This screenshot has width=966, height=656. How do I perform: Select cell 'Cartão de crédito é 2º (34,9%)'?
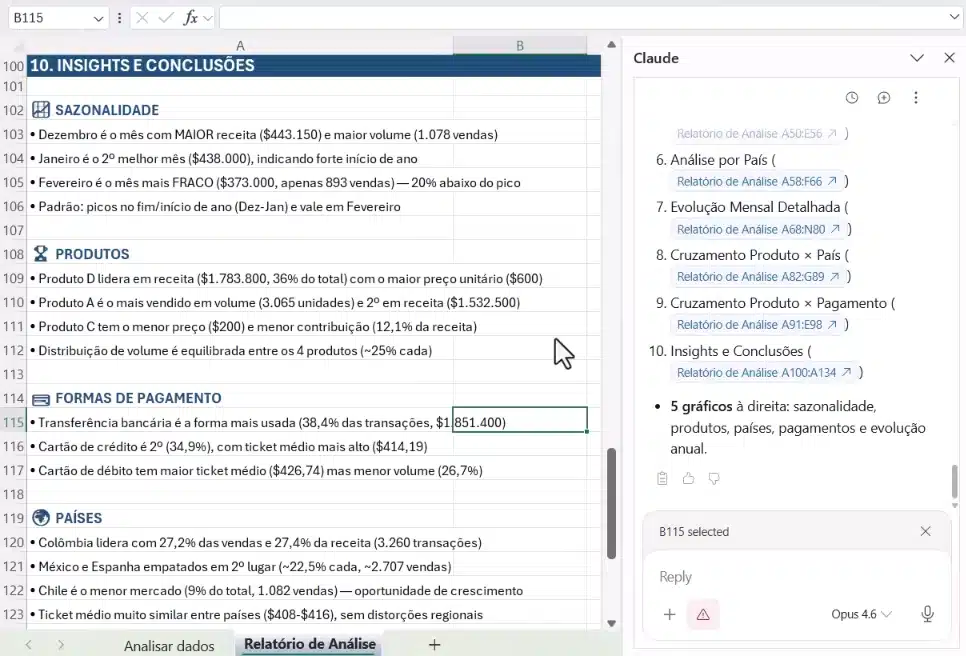(240, 447)
